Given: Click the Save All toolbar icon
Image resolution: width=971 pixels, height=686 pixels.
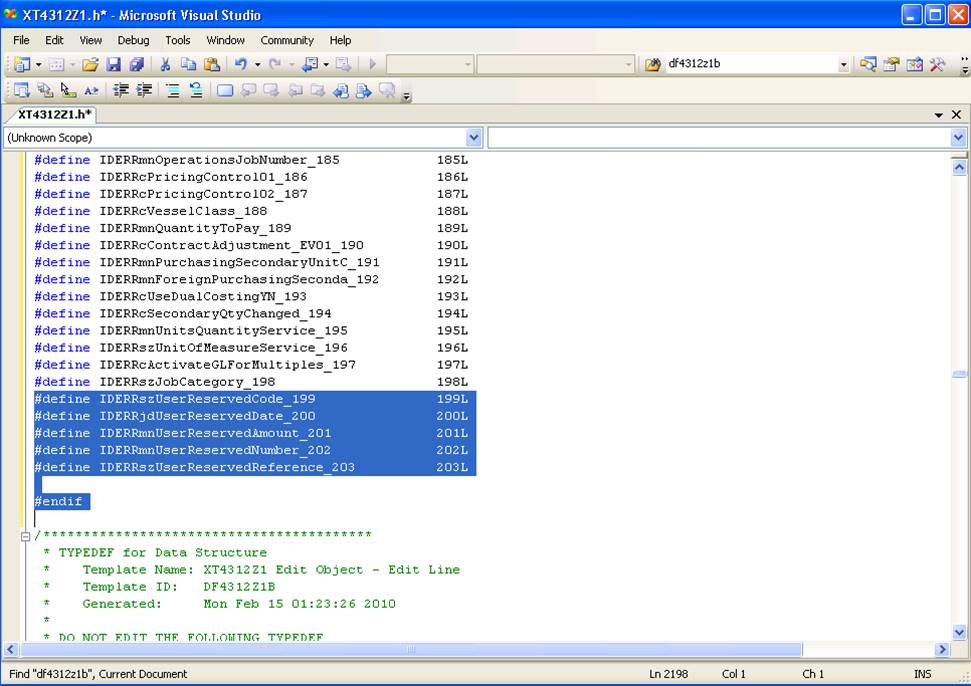Looking at the screenshot, I should [137, 64].
